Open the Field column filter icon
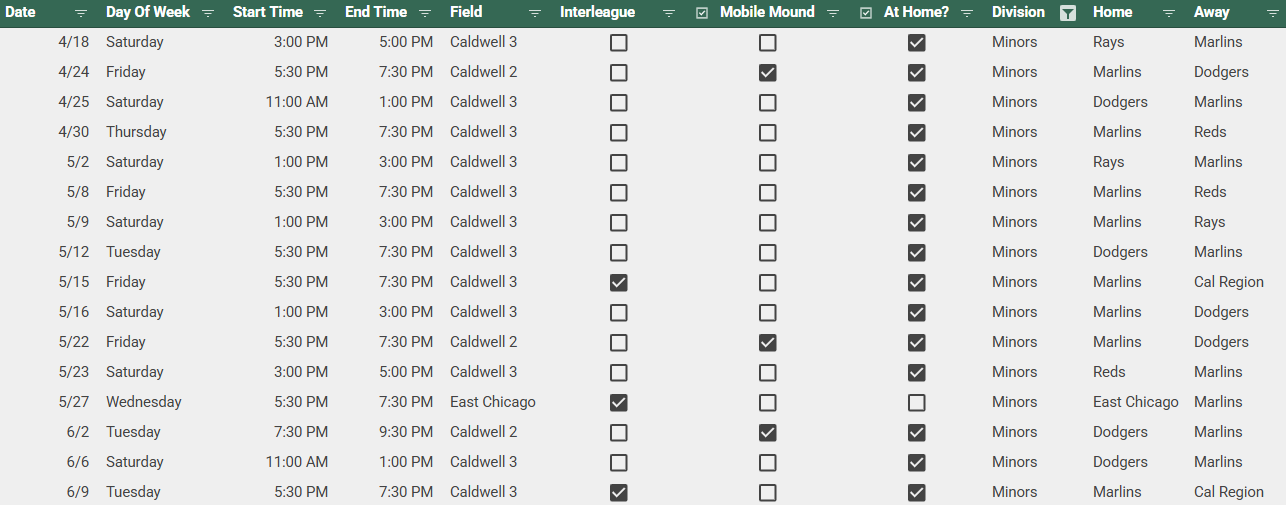This screenshot has height=505, width=1286. click(535, 13)
